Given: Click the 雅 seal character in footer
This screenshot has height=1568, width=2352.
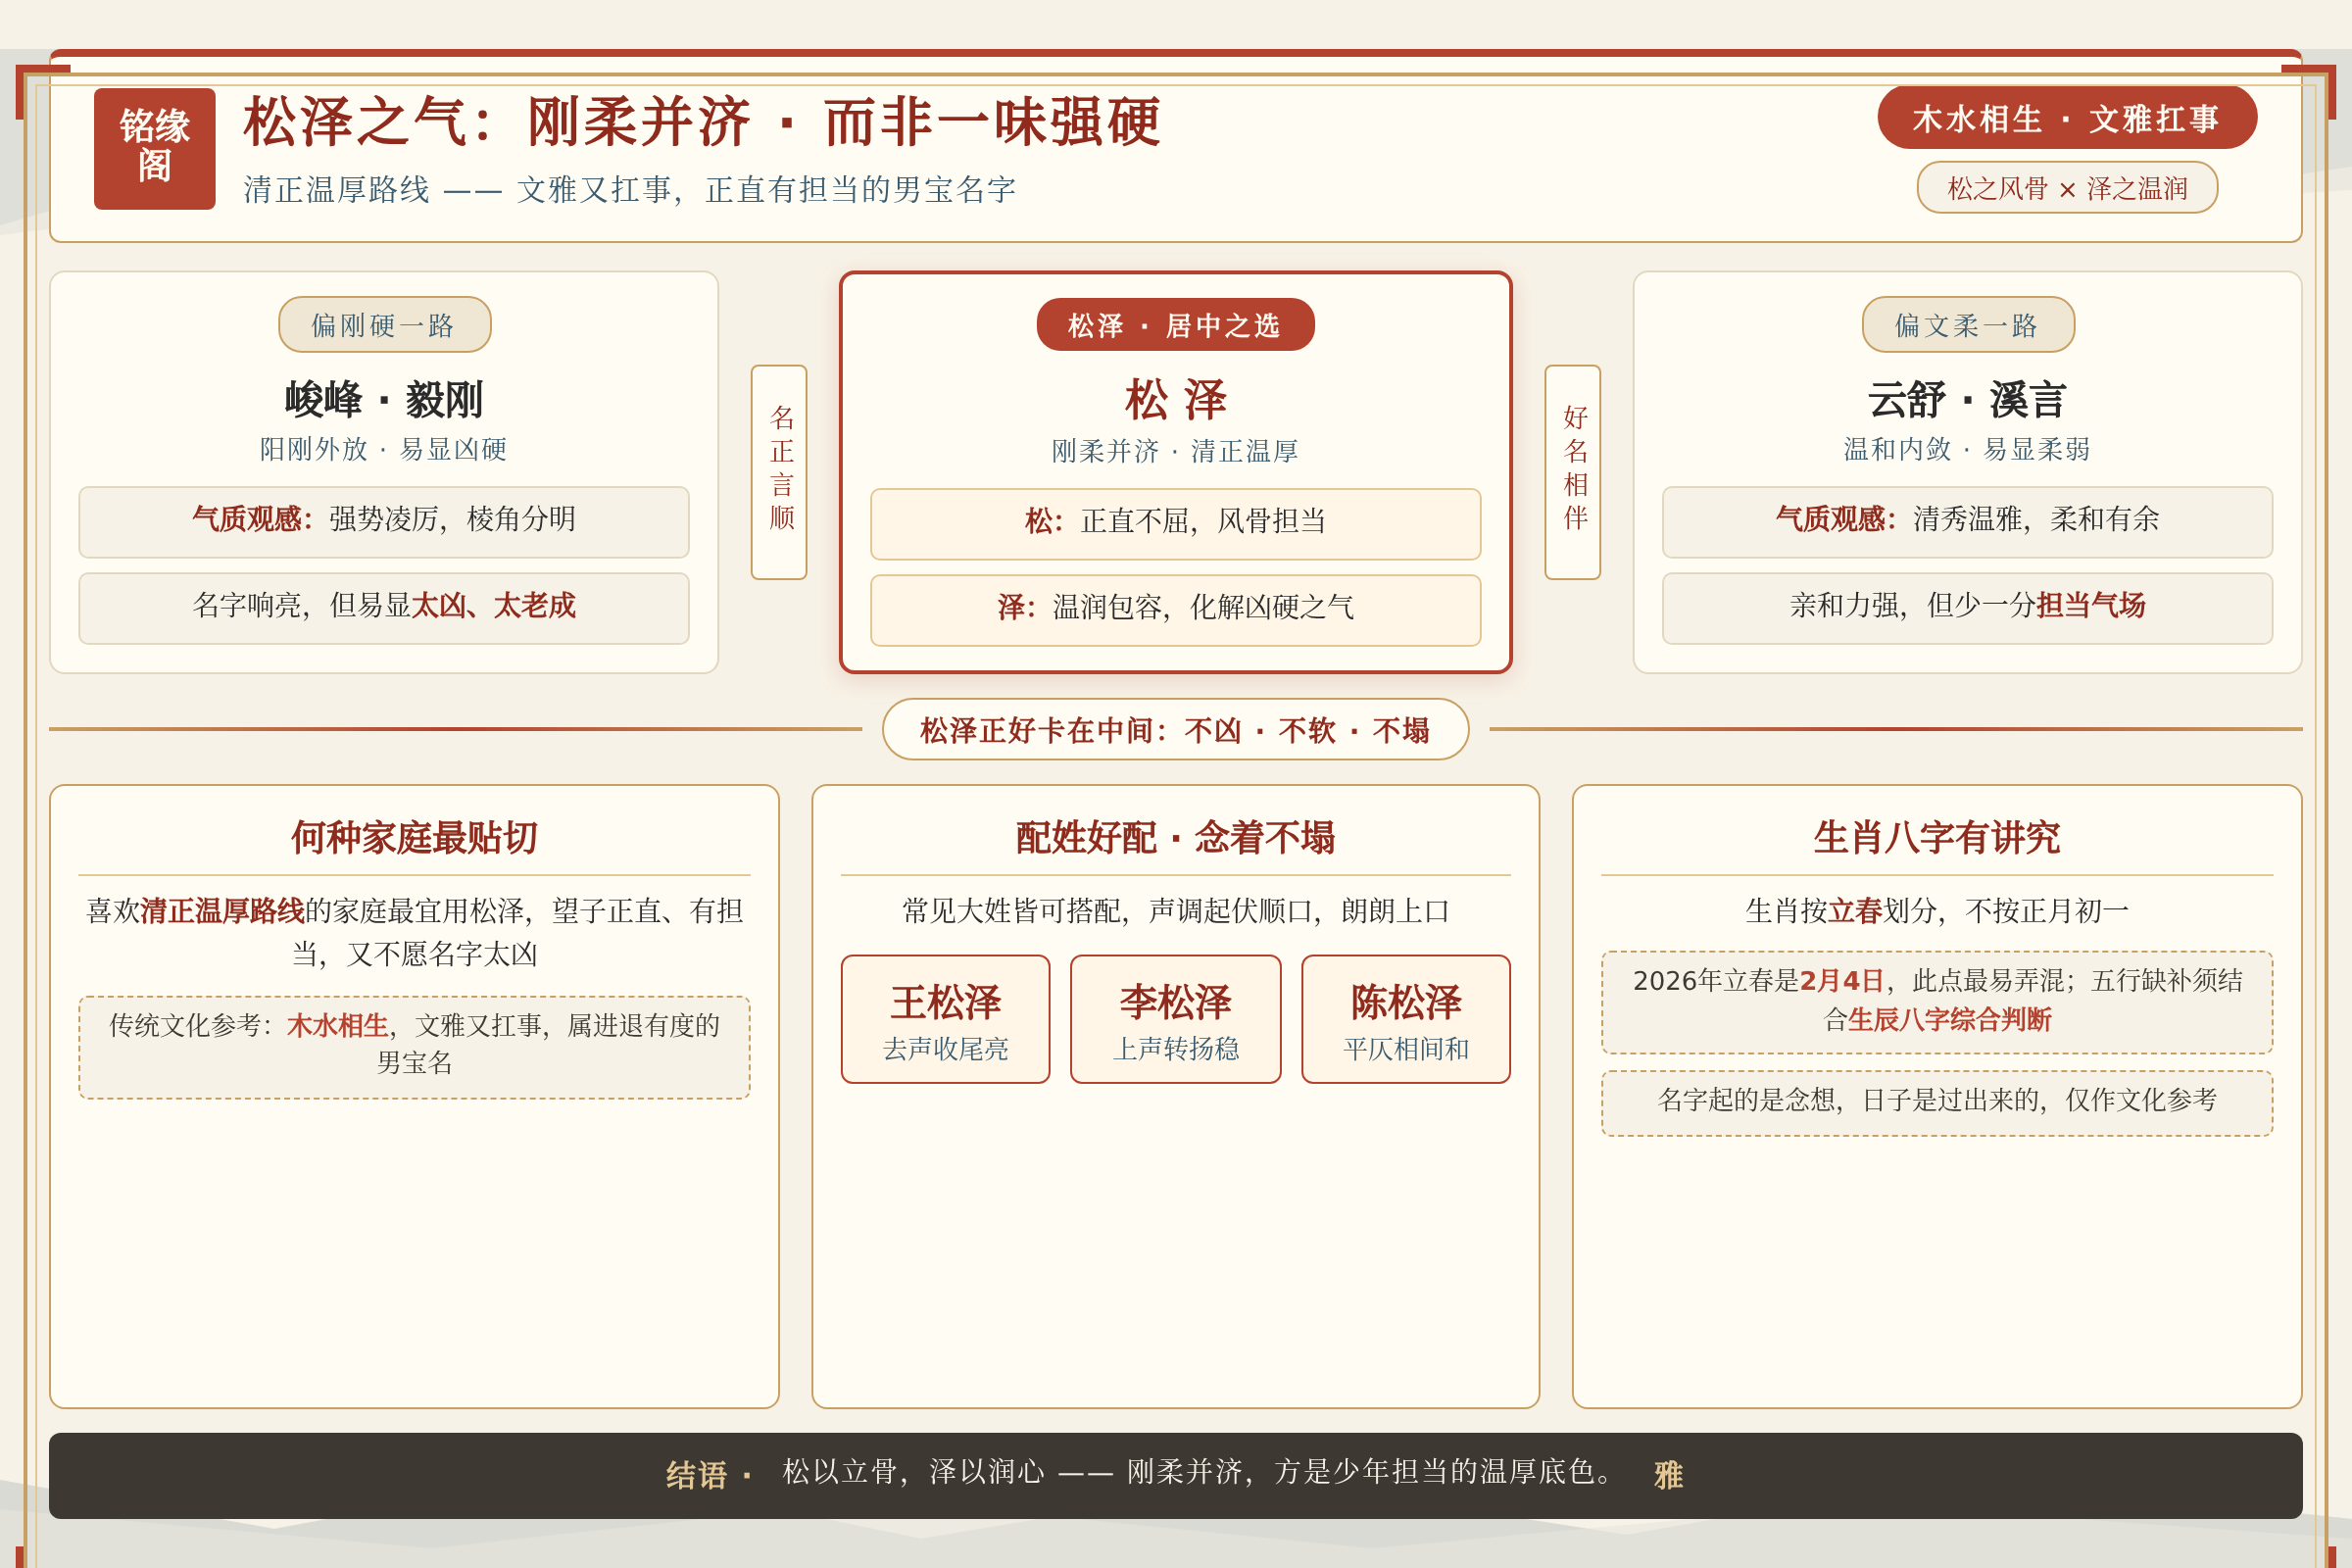Looking at the screenshot, I should 1668,1475.
